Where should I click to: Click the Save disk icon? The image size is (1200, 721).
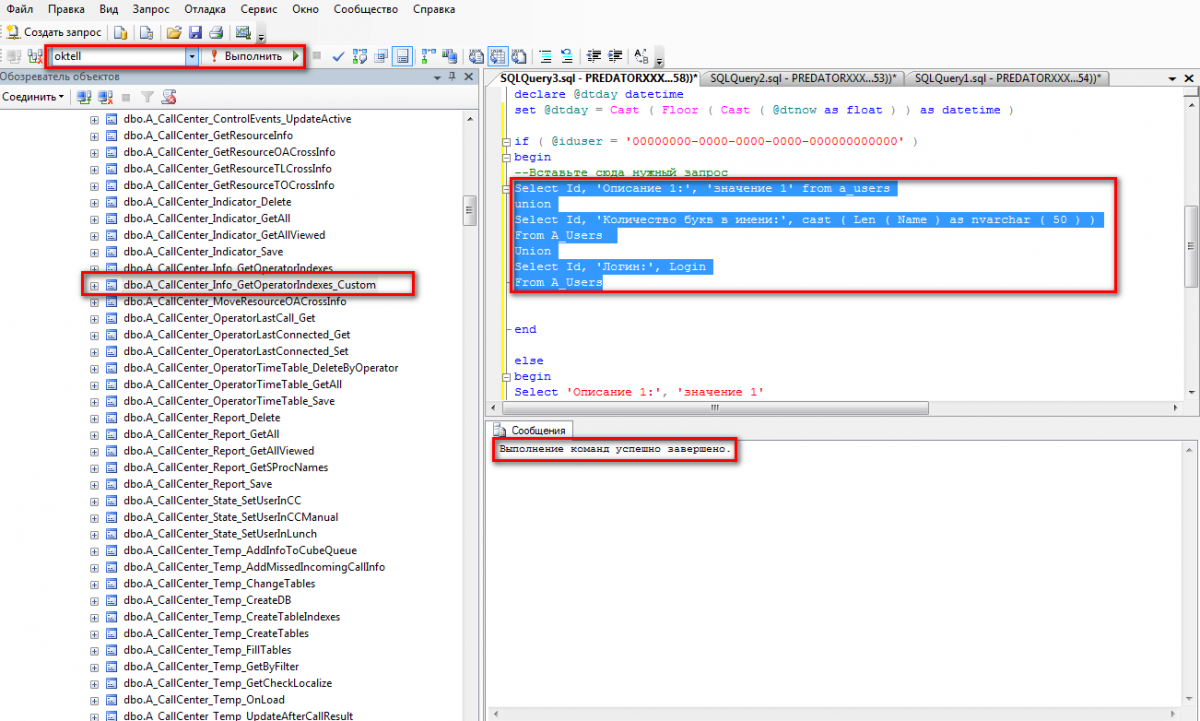[195, 32]
